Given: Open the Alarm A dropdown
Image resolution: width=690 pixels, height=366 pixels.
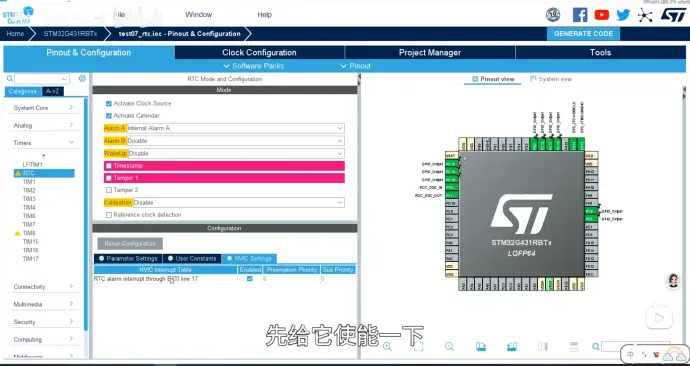Looking at the screenshot, I should tap(235, 128).
